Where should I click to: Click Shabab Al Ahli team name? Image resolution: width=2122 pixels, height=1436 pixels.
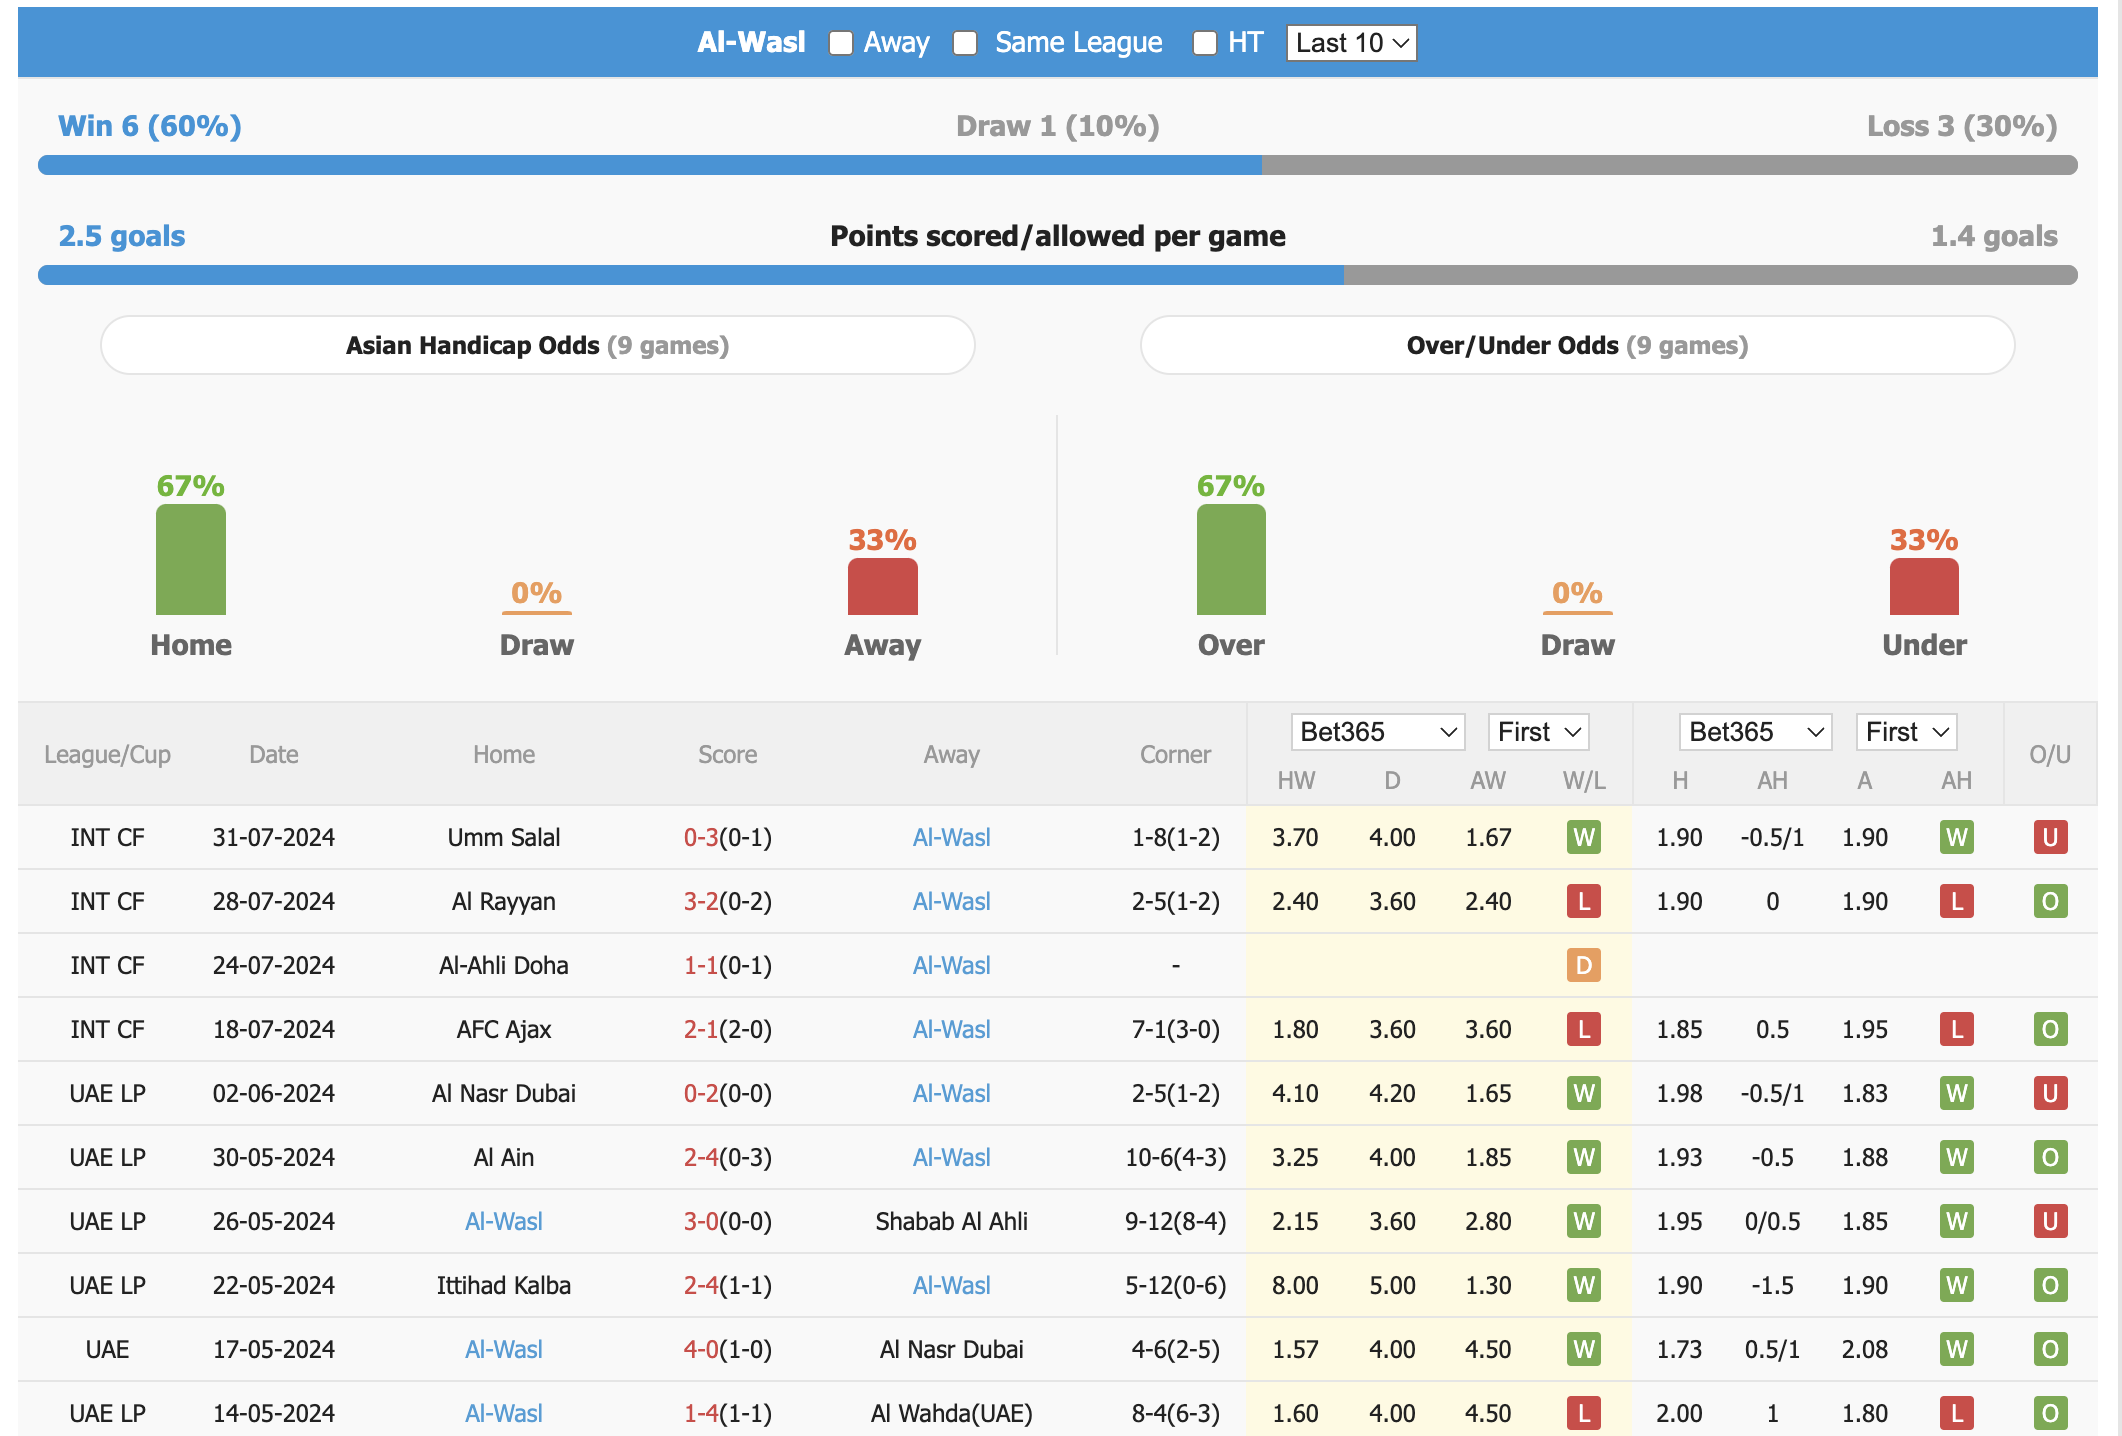click(951, 1221)
